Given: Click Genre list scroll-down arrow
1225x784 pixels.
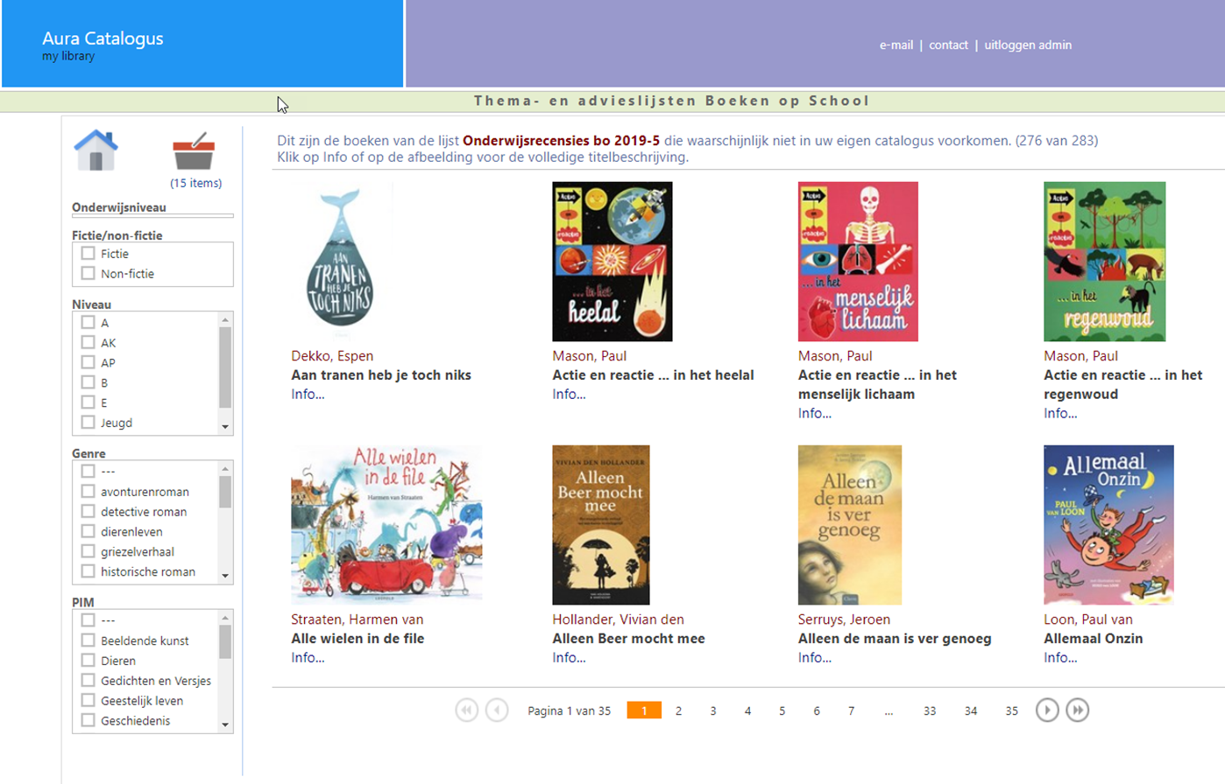Looking at the screenshot, I should click(225, 576).
